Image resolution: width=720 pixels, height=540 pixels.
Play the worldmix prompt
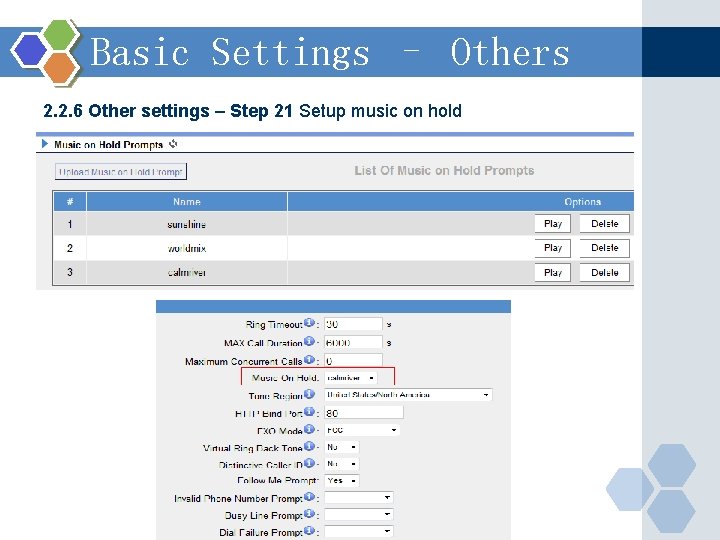coord(552,248)
